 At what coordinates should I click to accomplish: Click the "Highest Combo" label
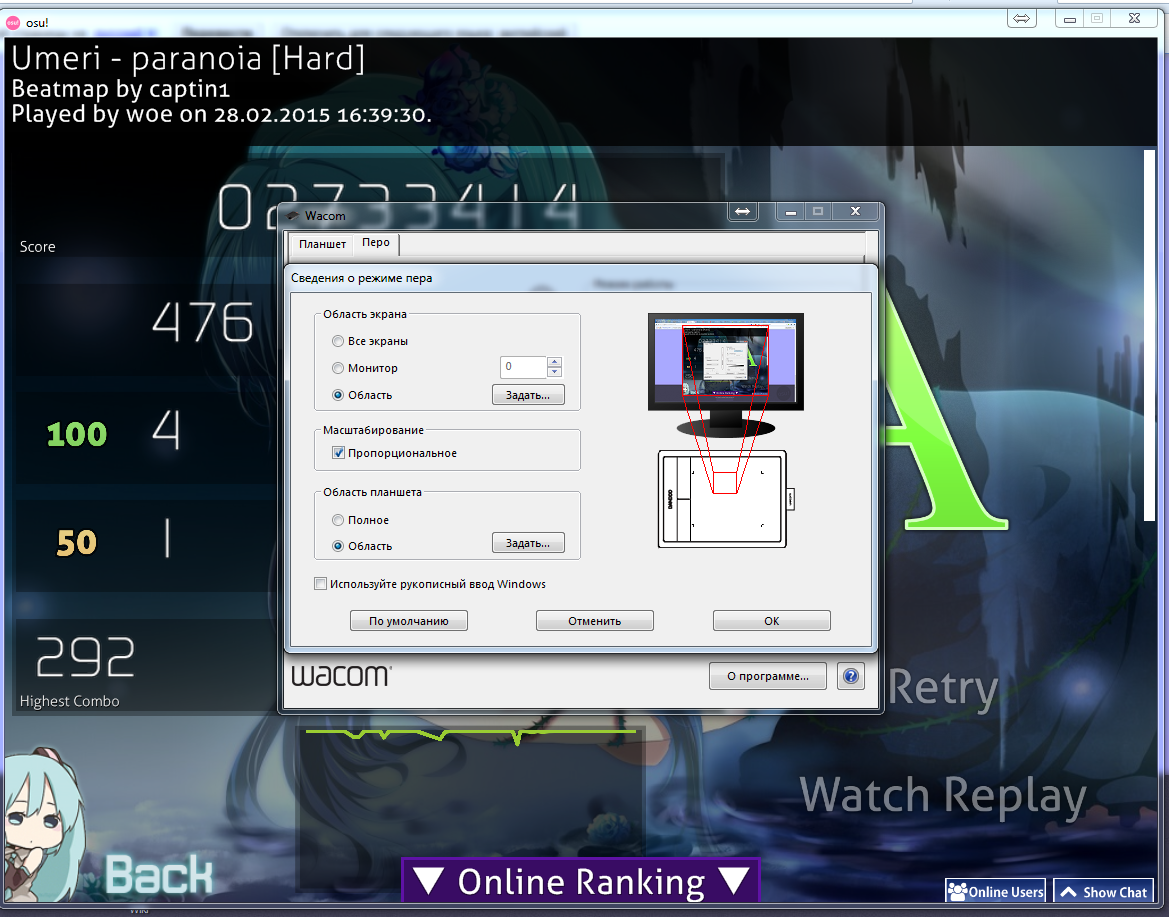[x=69, y=701]
